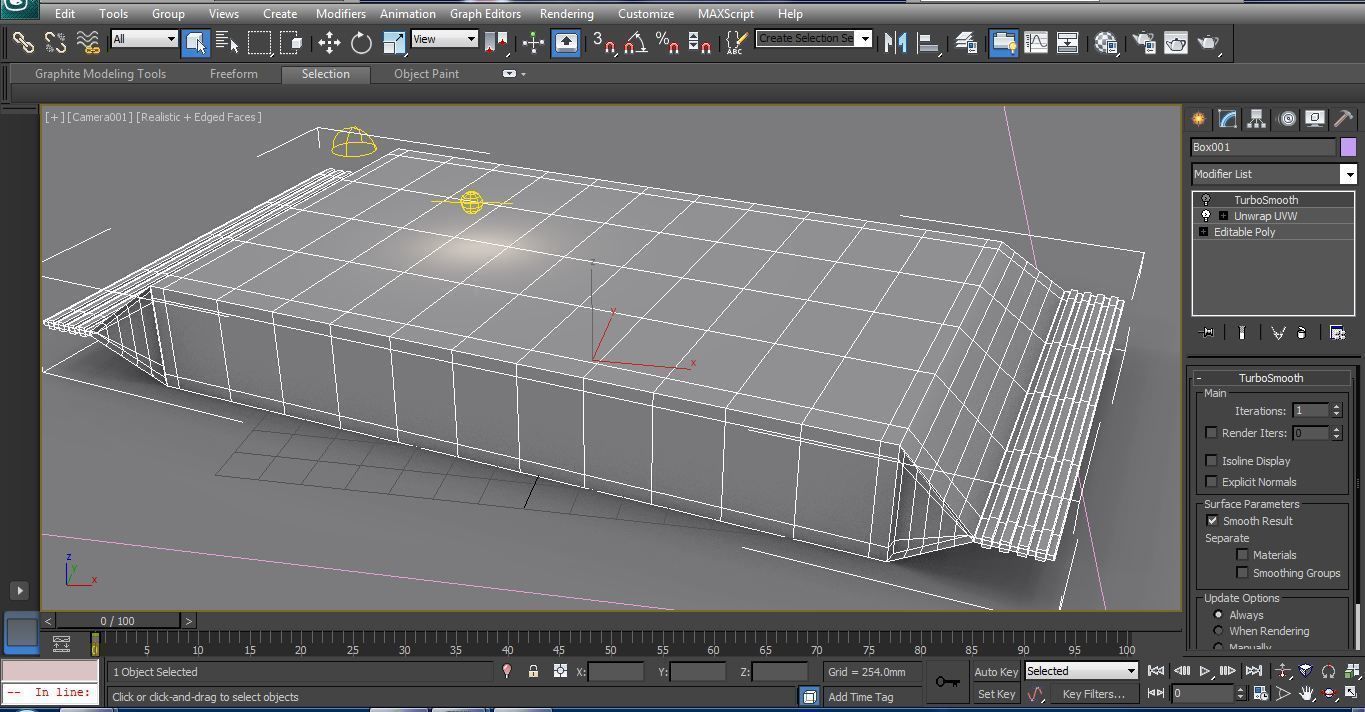The image size is (1365, 712).
Task: Select Always update option
Action: [x=1218, y=615]
